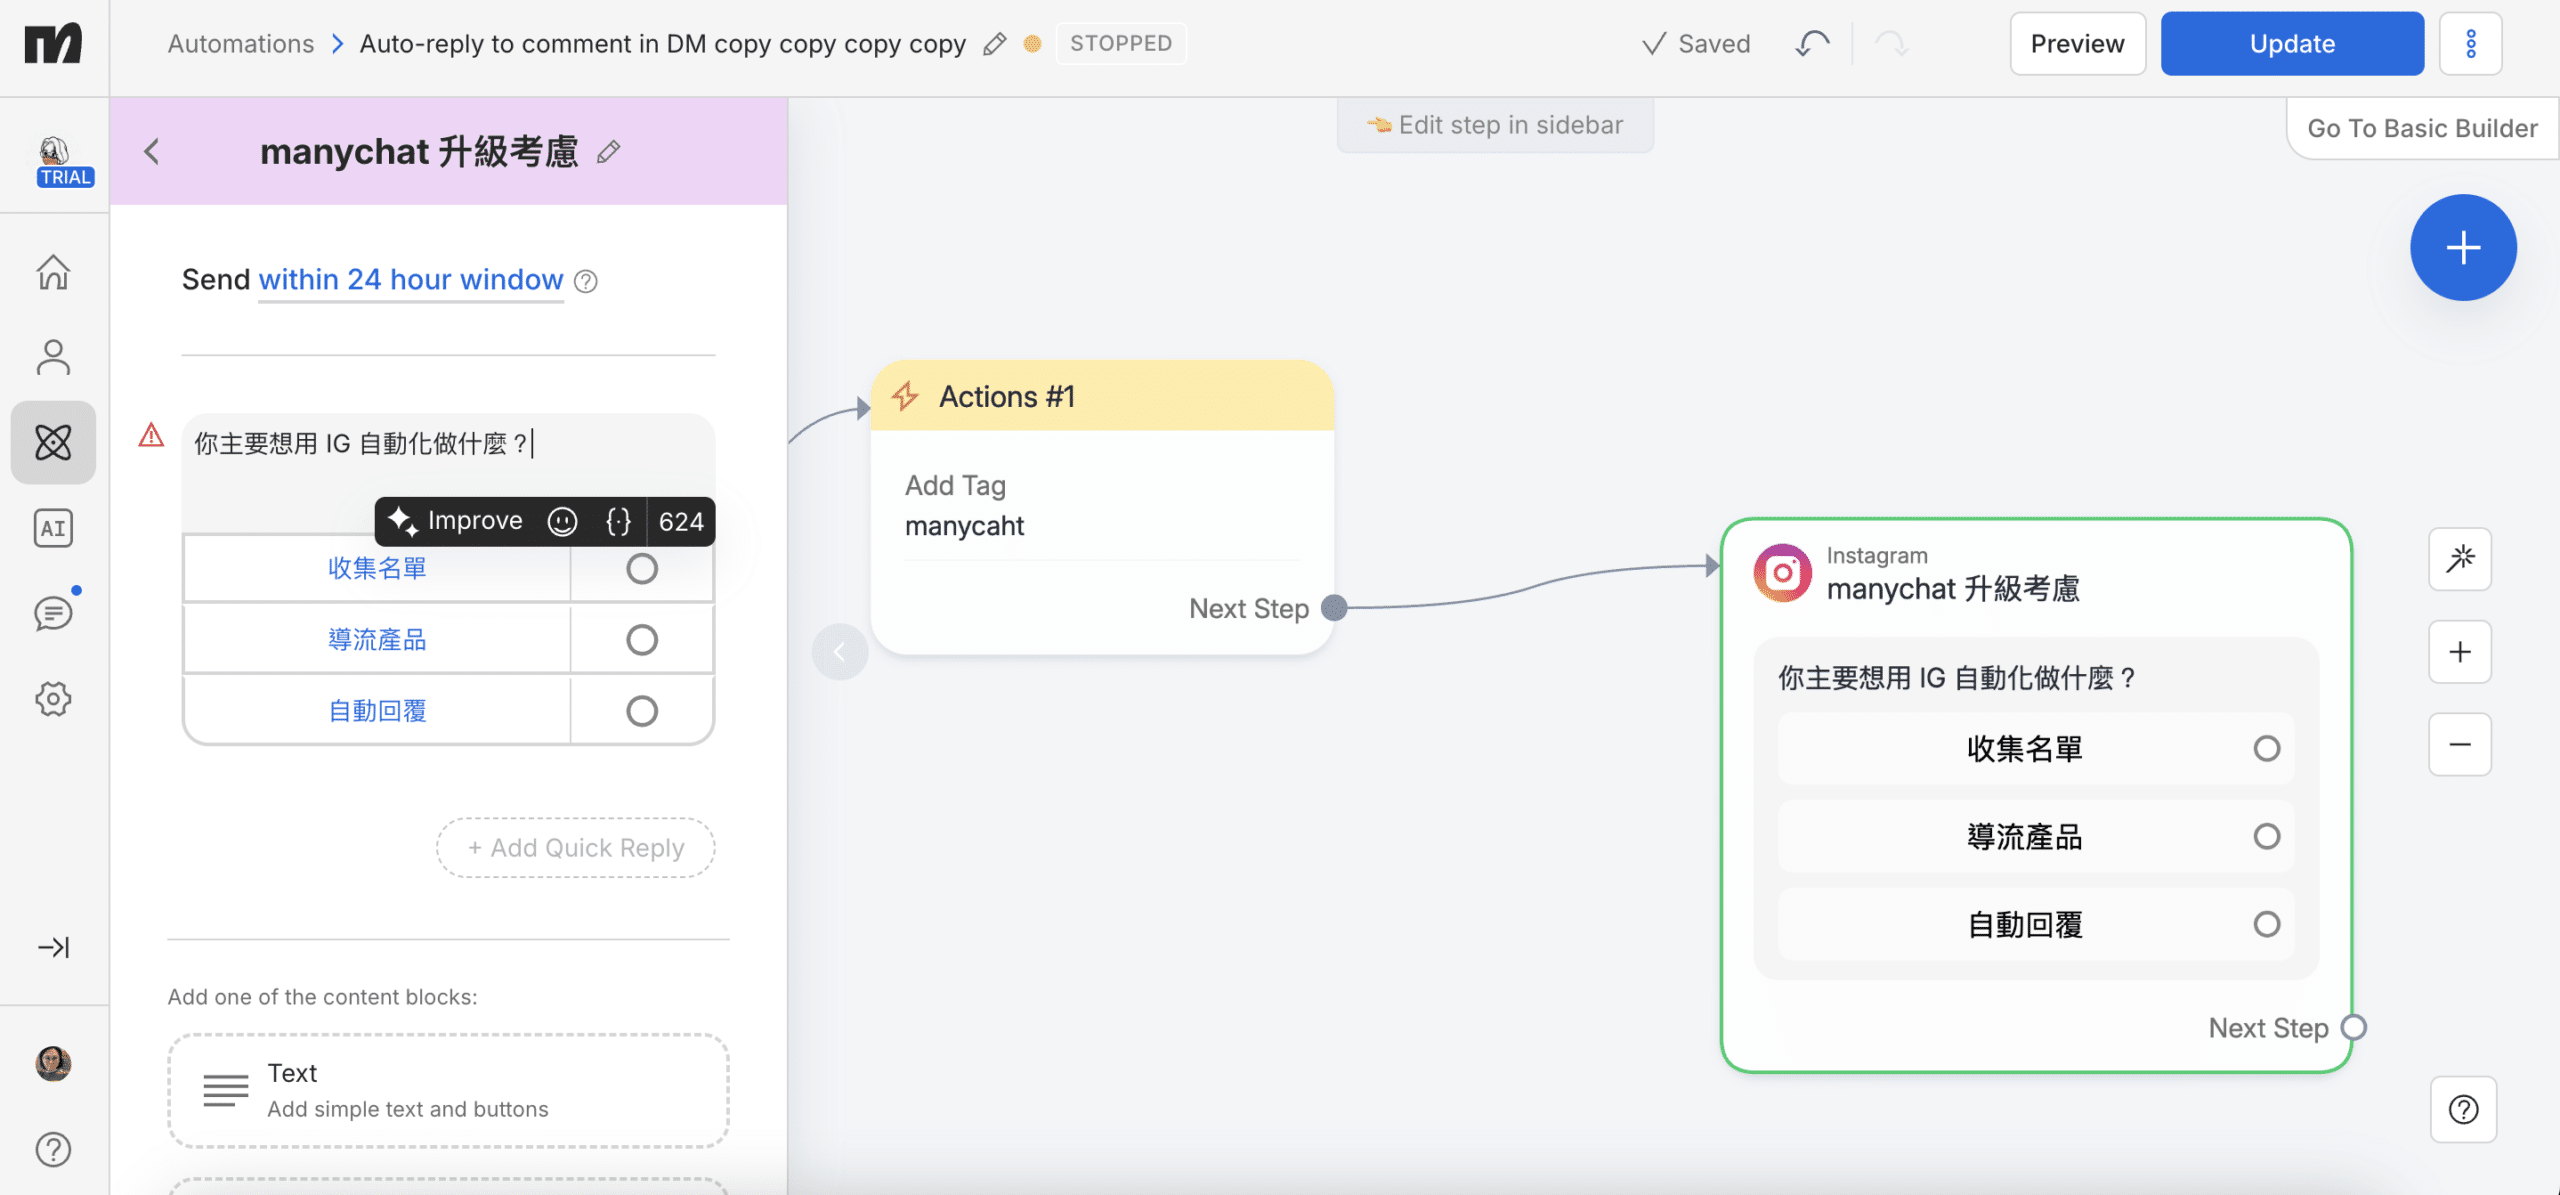Click the user profile avatar
2560x1195 pixels.
click(x=53, y=1063)
